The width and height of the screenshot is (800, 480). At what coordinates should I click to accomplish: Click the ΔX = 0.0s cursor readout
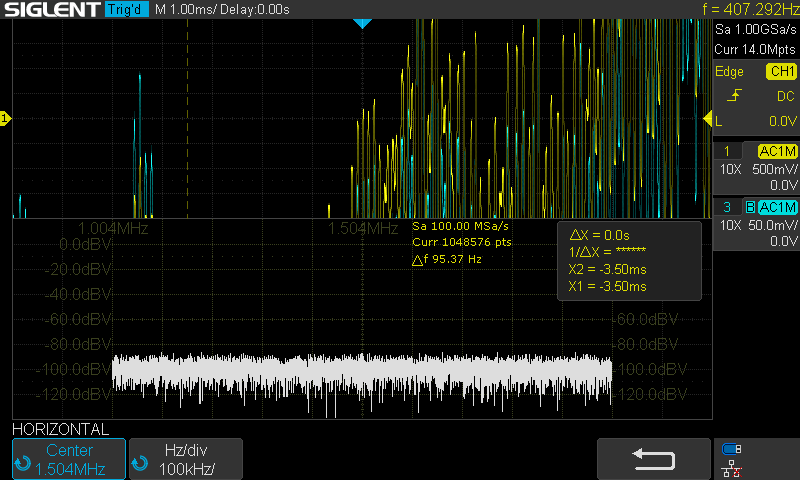click(x=599, y=235)
